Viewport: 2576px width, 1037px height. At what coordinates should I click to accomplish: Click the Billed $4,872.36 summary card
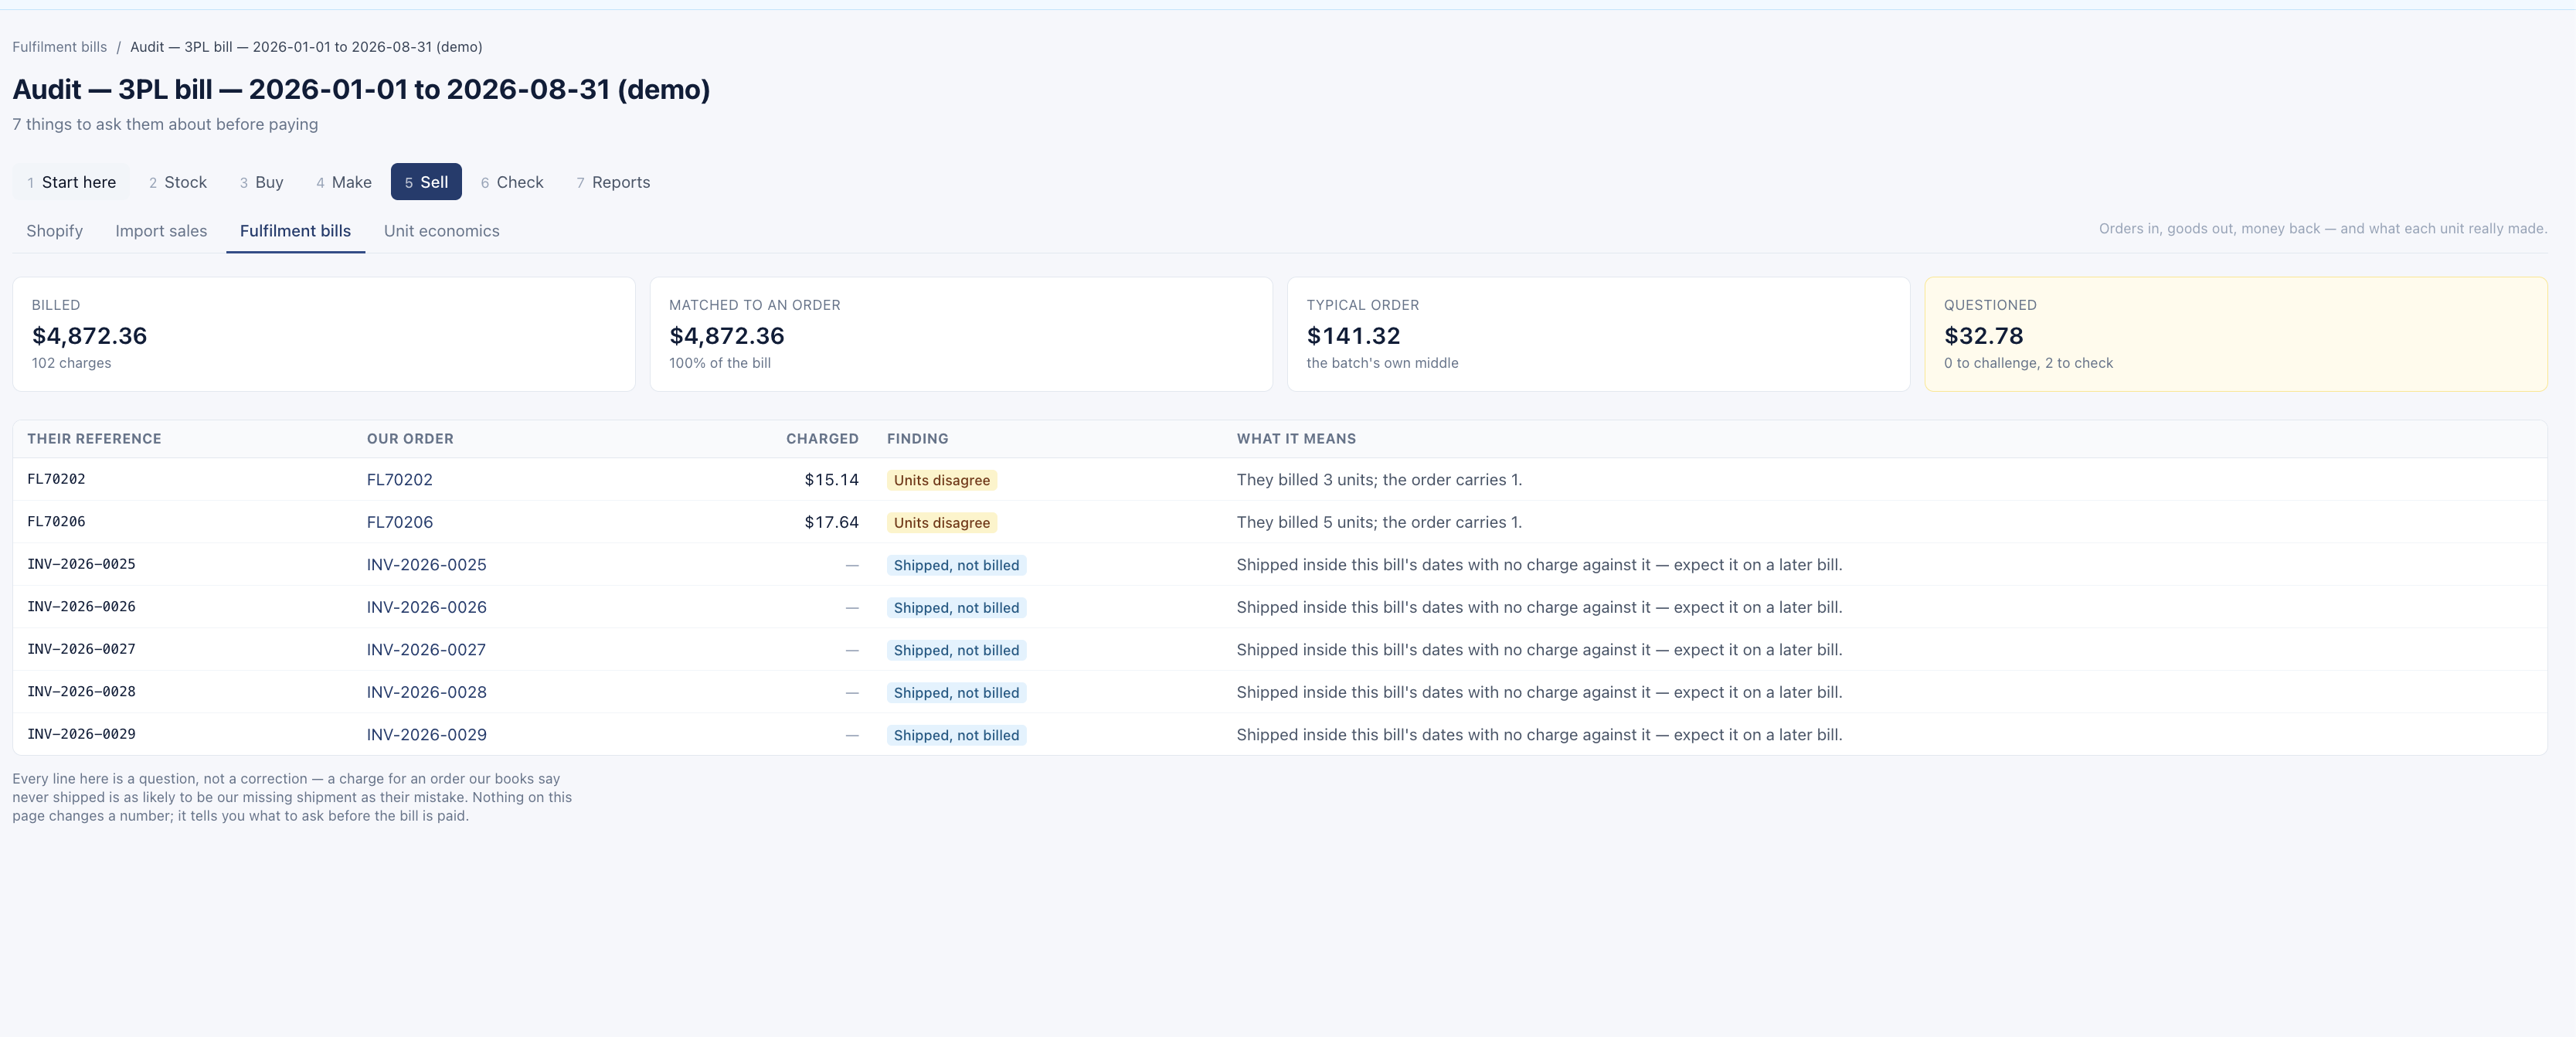click(324, 334)
